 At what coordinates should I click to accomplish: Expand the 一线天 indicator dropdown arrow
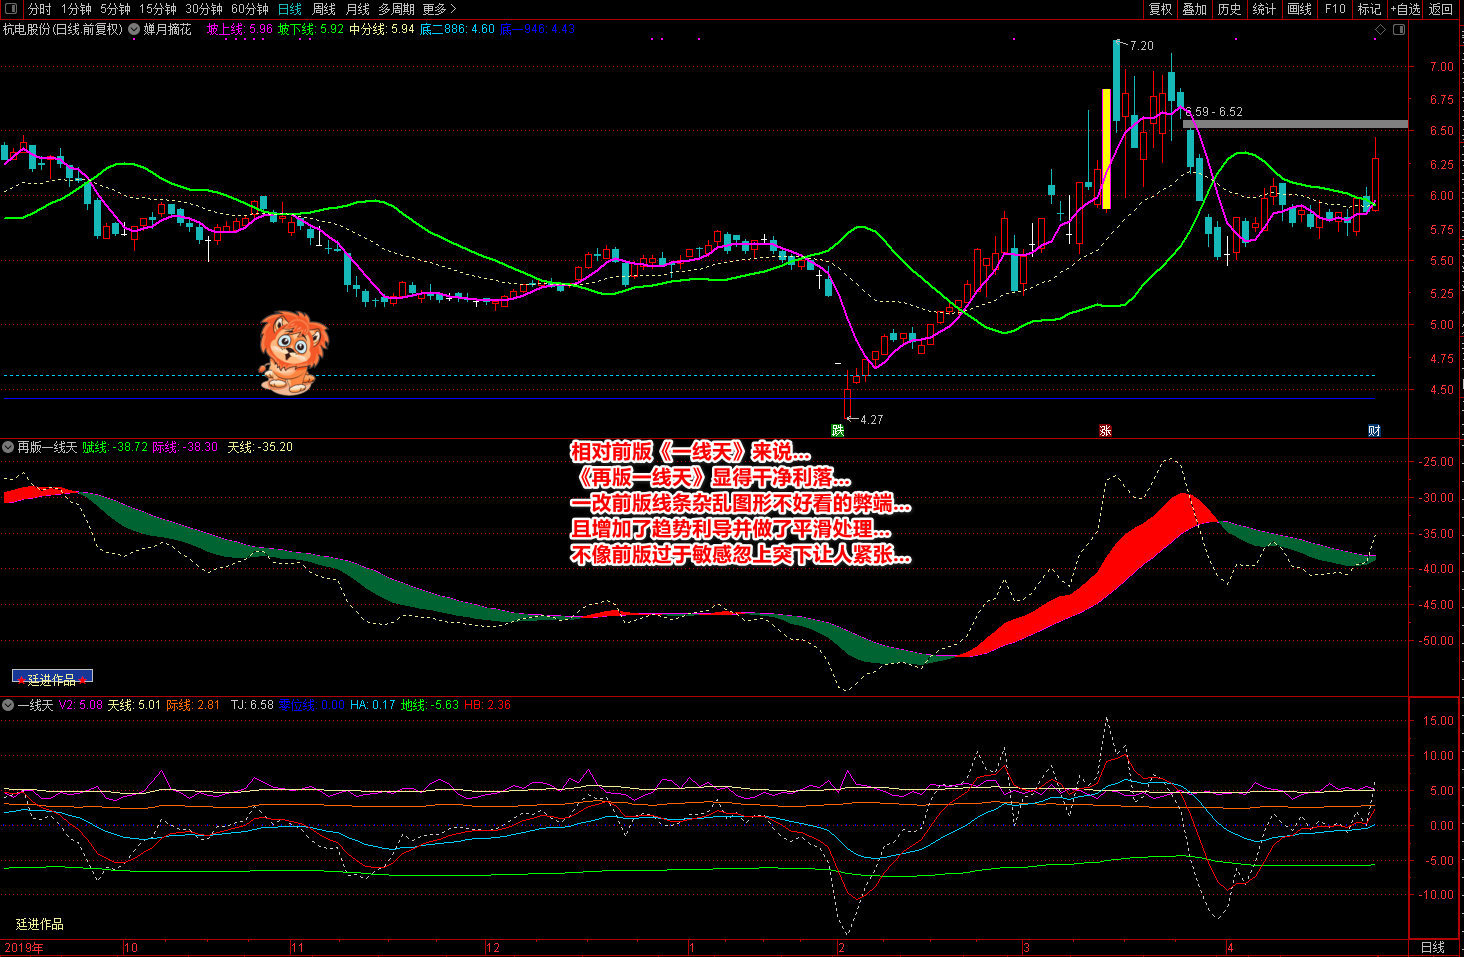[x=8, y=705]
